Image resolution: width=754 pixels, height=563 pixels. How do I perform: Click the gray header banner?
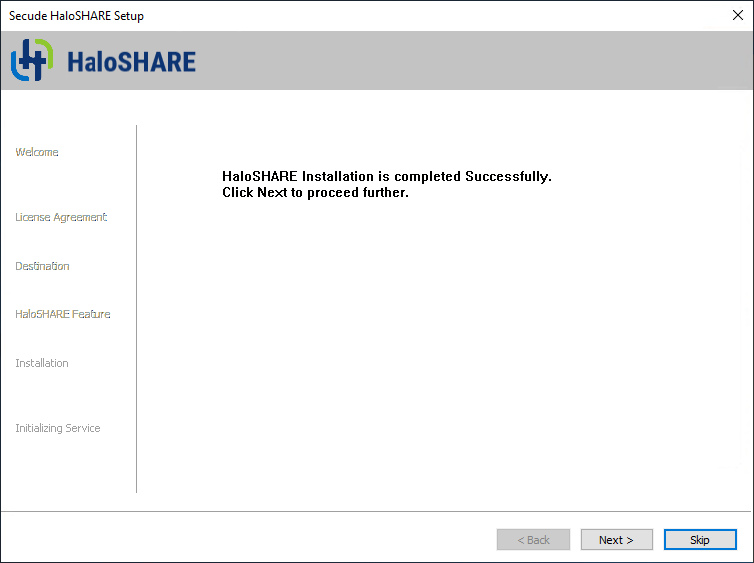coord(450,61)
